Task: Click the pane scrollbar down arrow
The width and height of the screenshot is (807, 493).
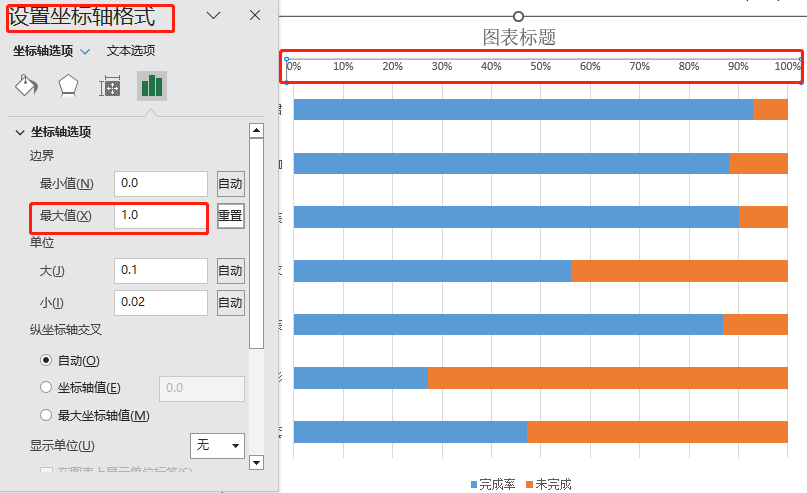Action: (x=256, y=463)
